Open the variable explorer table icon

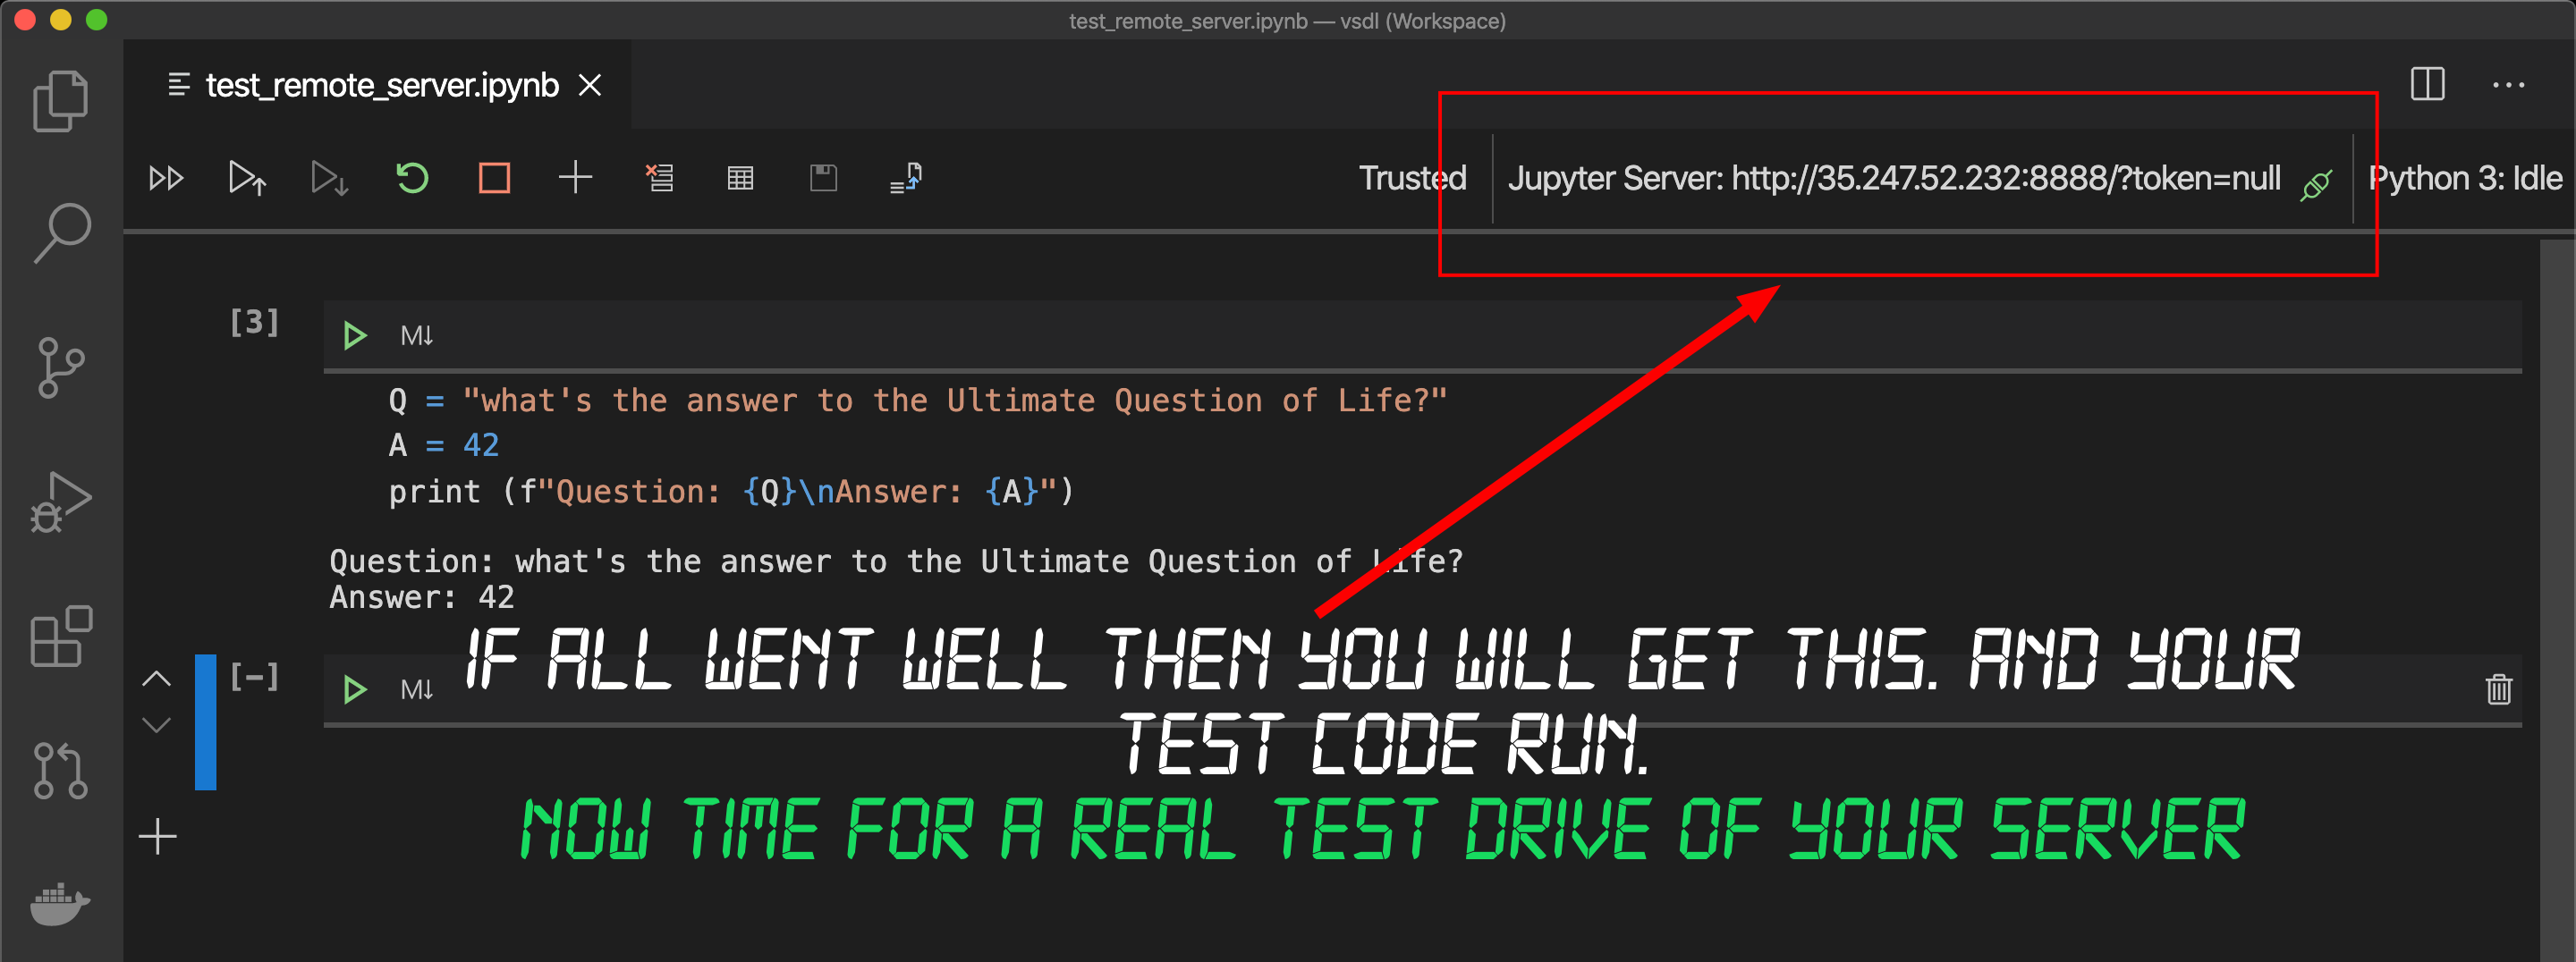(740, 179)
